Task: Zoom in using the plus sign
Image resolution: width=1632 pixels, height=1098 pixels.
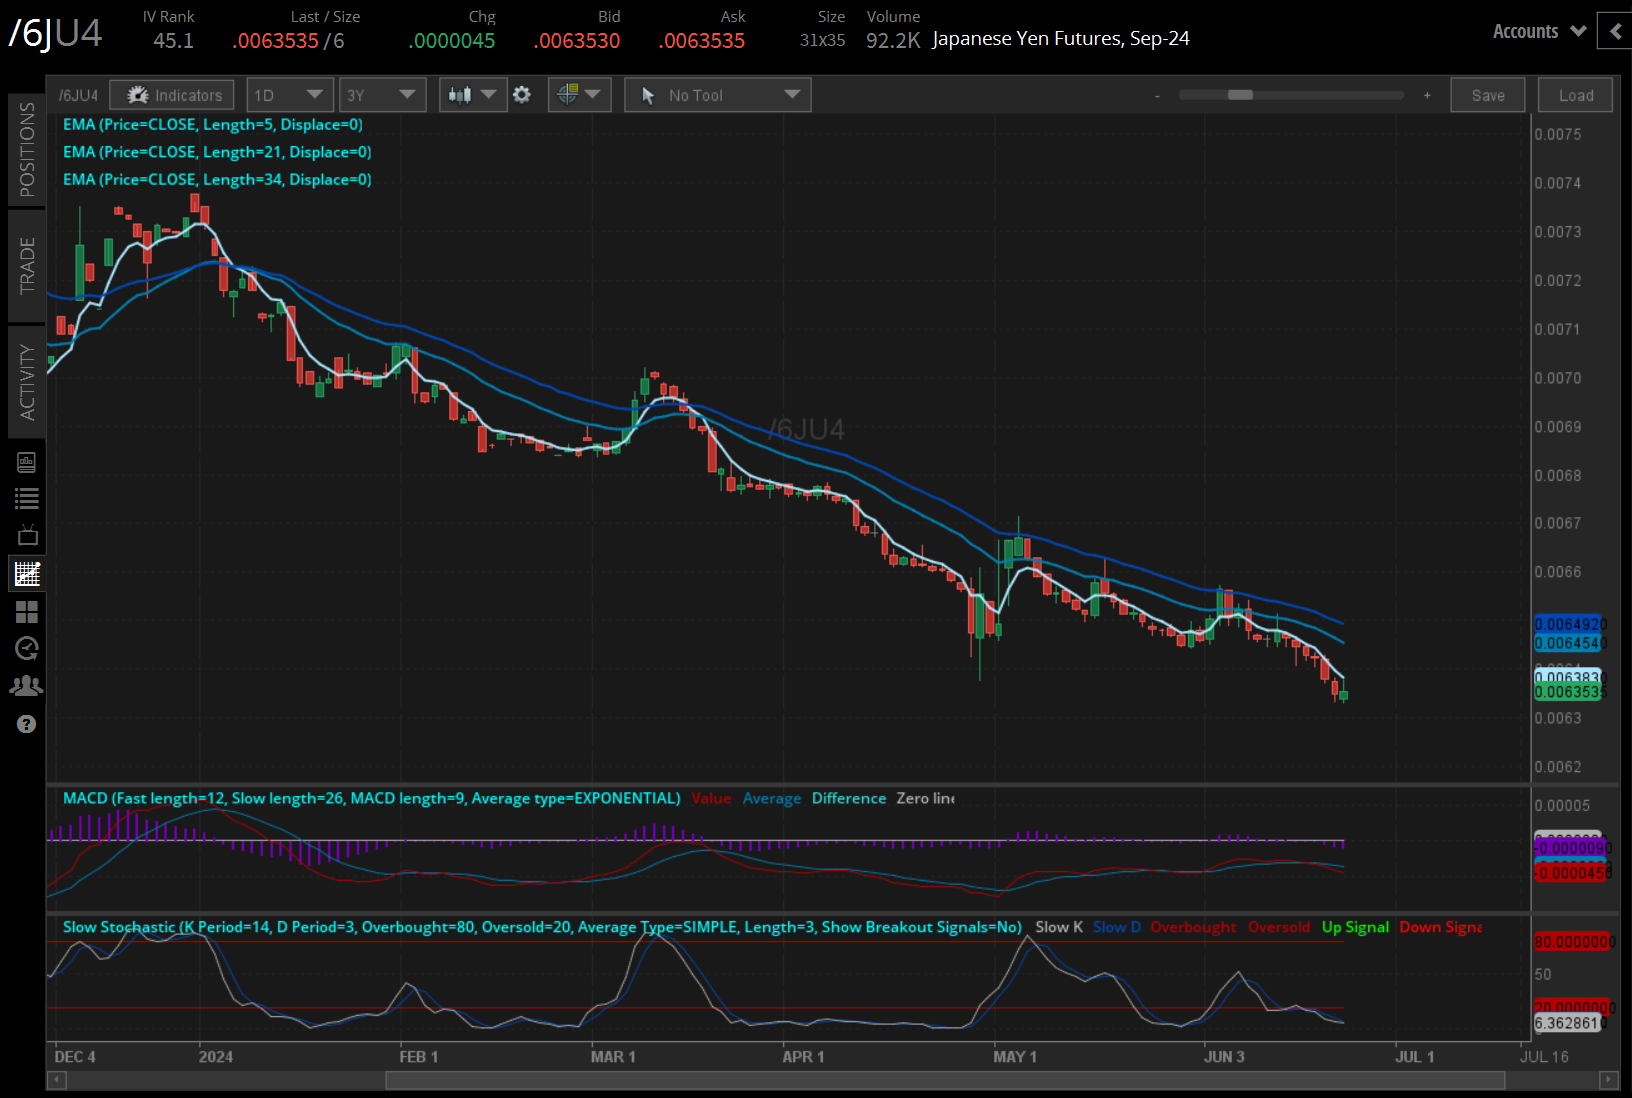Action: click(1427, 96)
